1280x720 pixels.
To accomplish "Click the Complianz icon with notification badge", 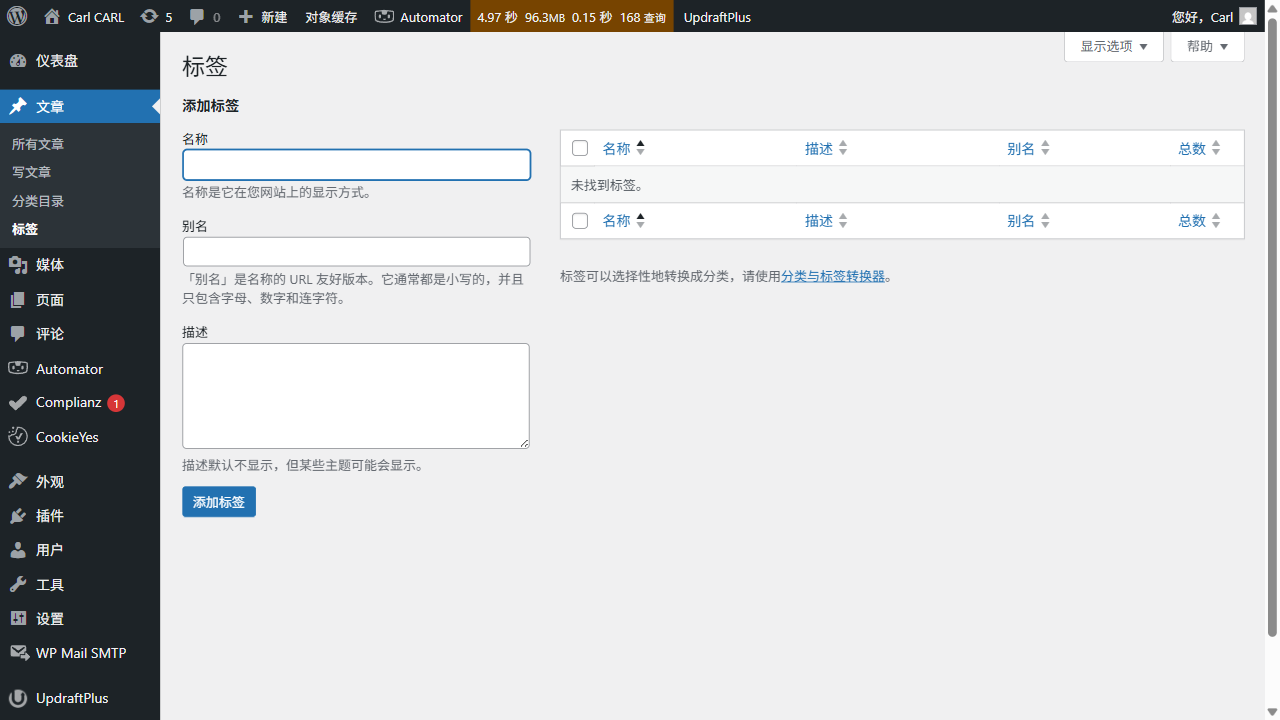I will point(17,402).
